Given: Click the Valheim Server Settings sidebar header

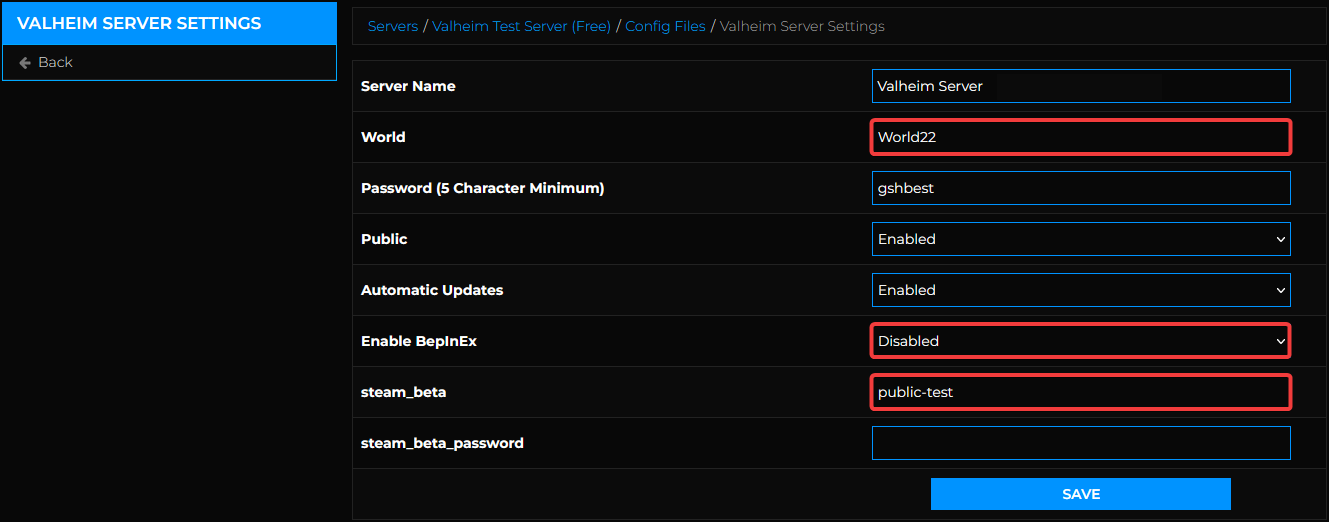Looking at the screenshot, I should click(x=139, y=23).
